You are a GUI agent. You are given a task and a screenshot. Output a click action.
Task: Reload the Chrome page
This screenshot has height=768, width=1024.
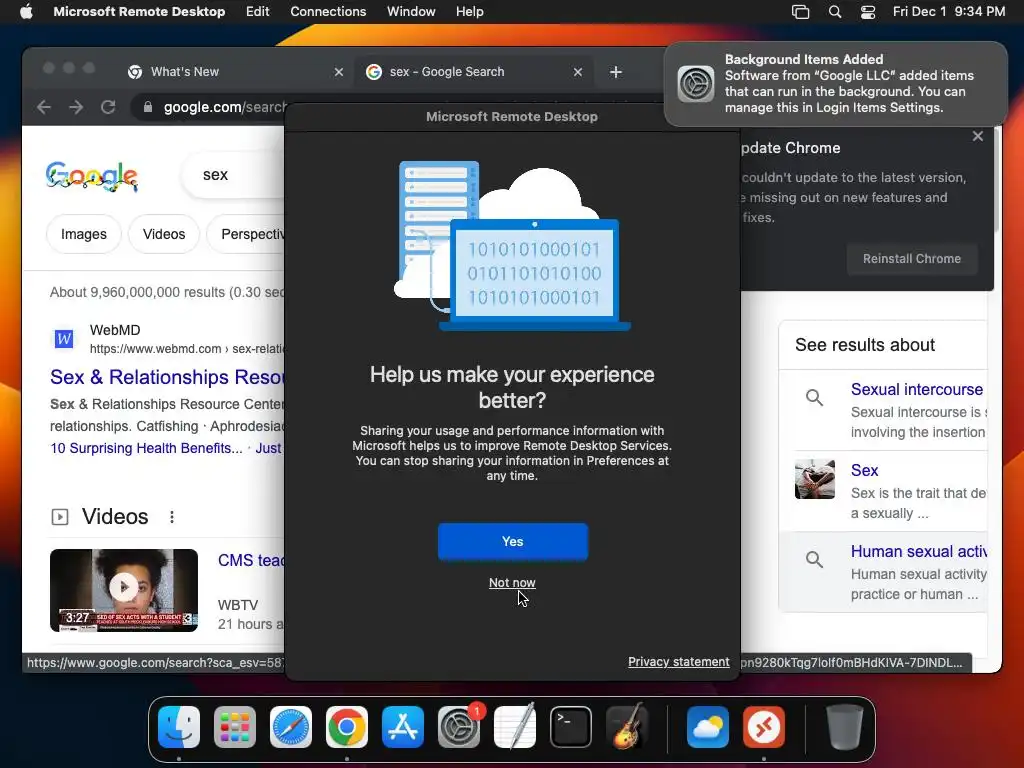108,107
